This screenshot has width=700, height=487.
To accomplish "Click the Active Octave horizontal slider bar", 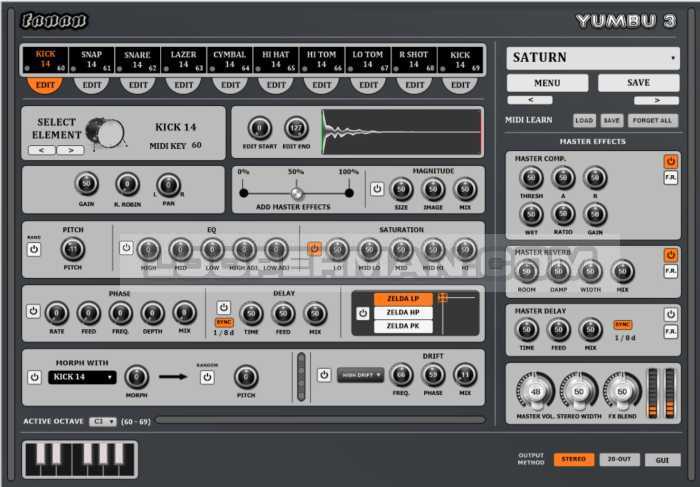I will pyautogui.click(x=320, y=420).
